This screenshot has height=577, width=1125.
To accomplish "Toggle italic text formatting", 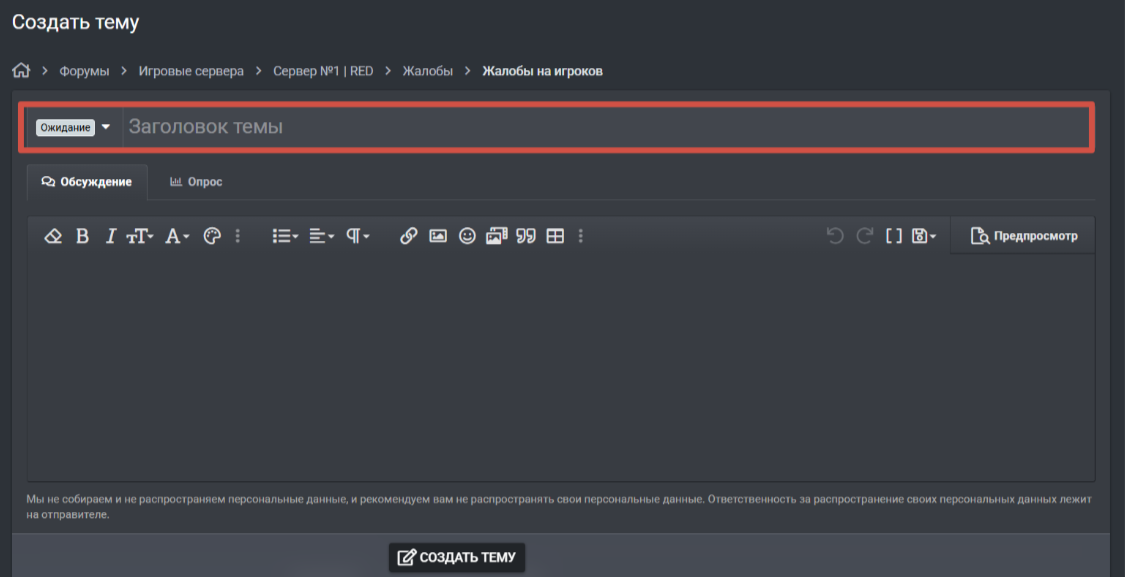I will point(110,236).
